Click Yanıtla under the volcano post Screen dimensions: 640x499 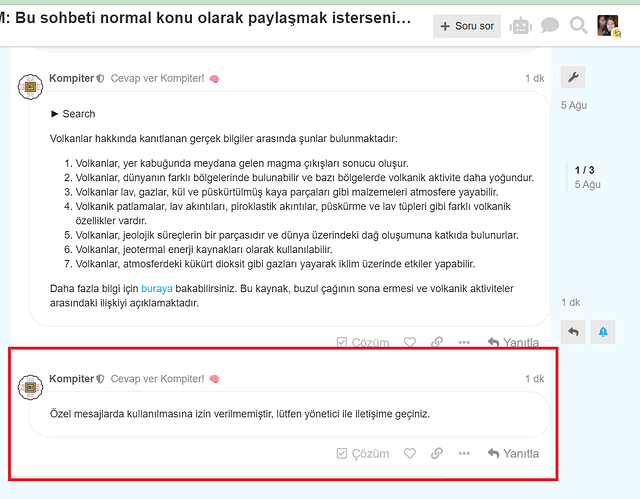tap(513, 342)
